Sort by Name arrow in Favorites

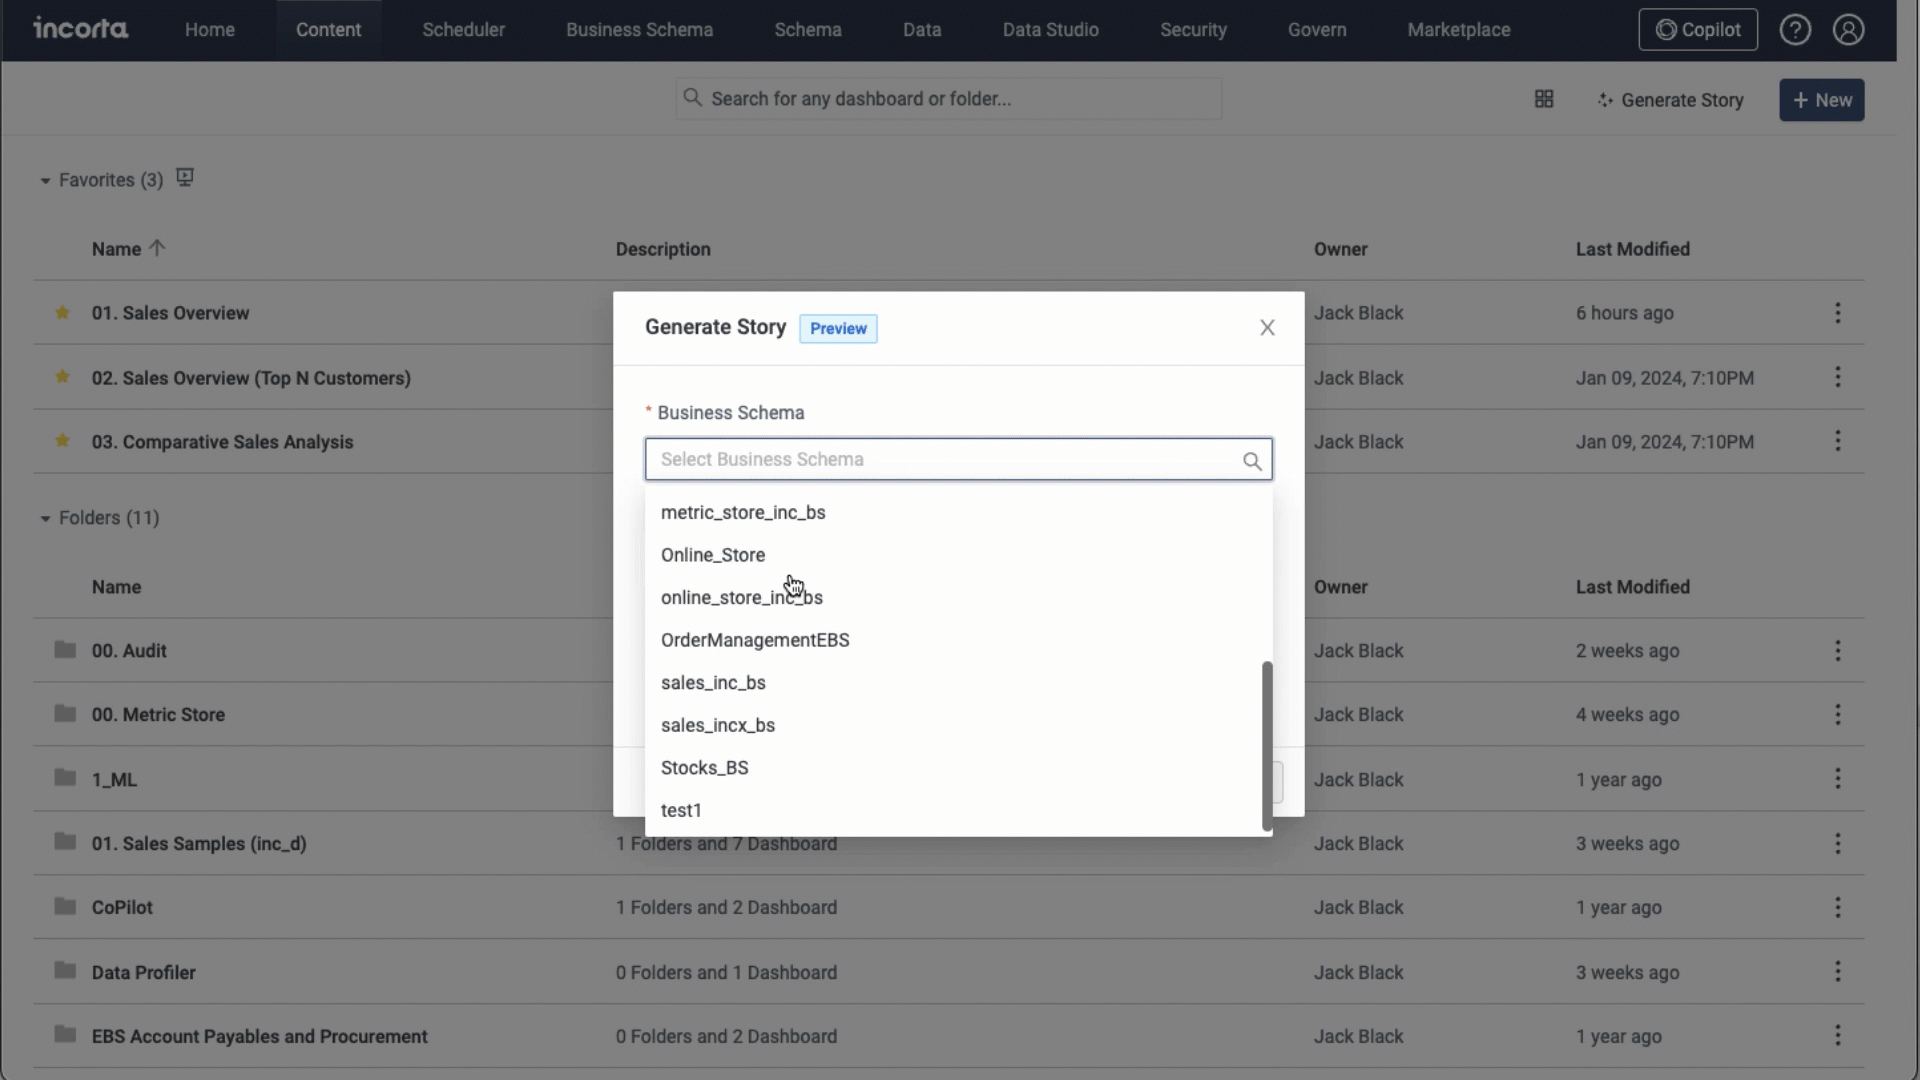coord(157,248)
